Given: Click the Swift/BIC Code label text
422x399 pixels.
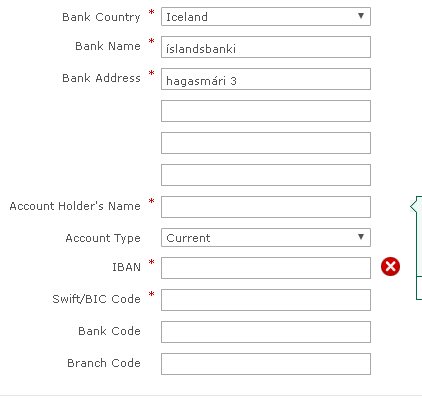Looking at the screenshot, I should point(96,299).
